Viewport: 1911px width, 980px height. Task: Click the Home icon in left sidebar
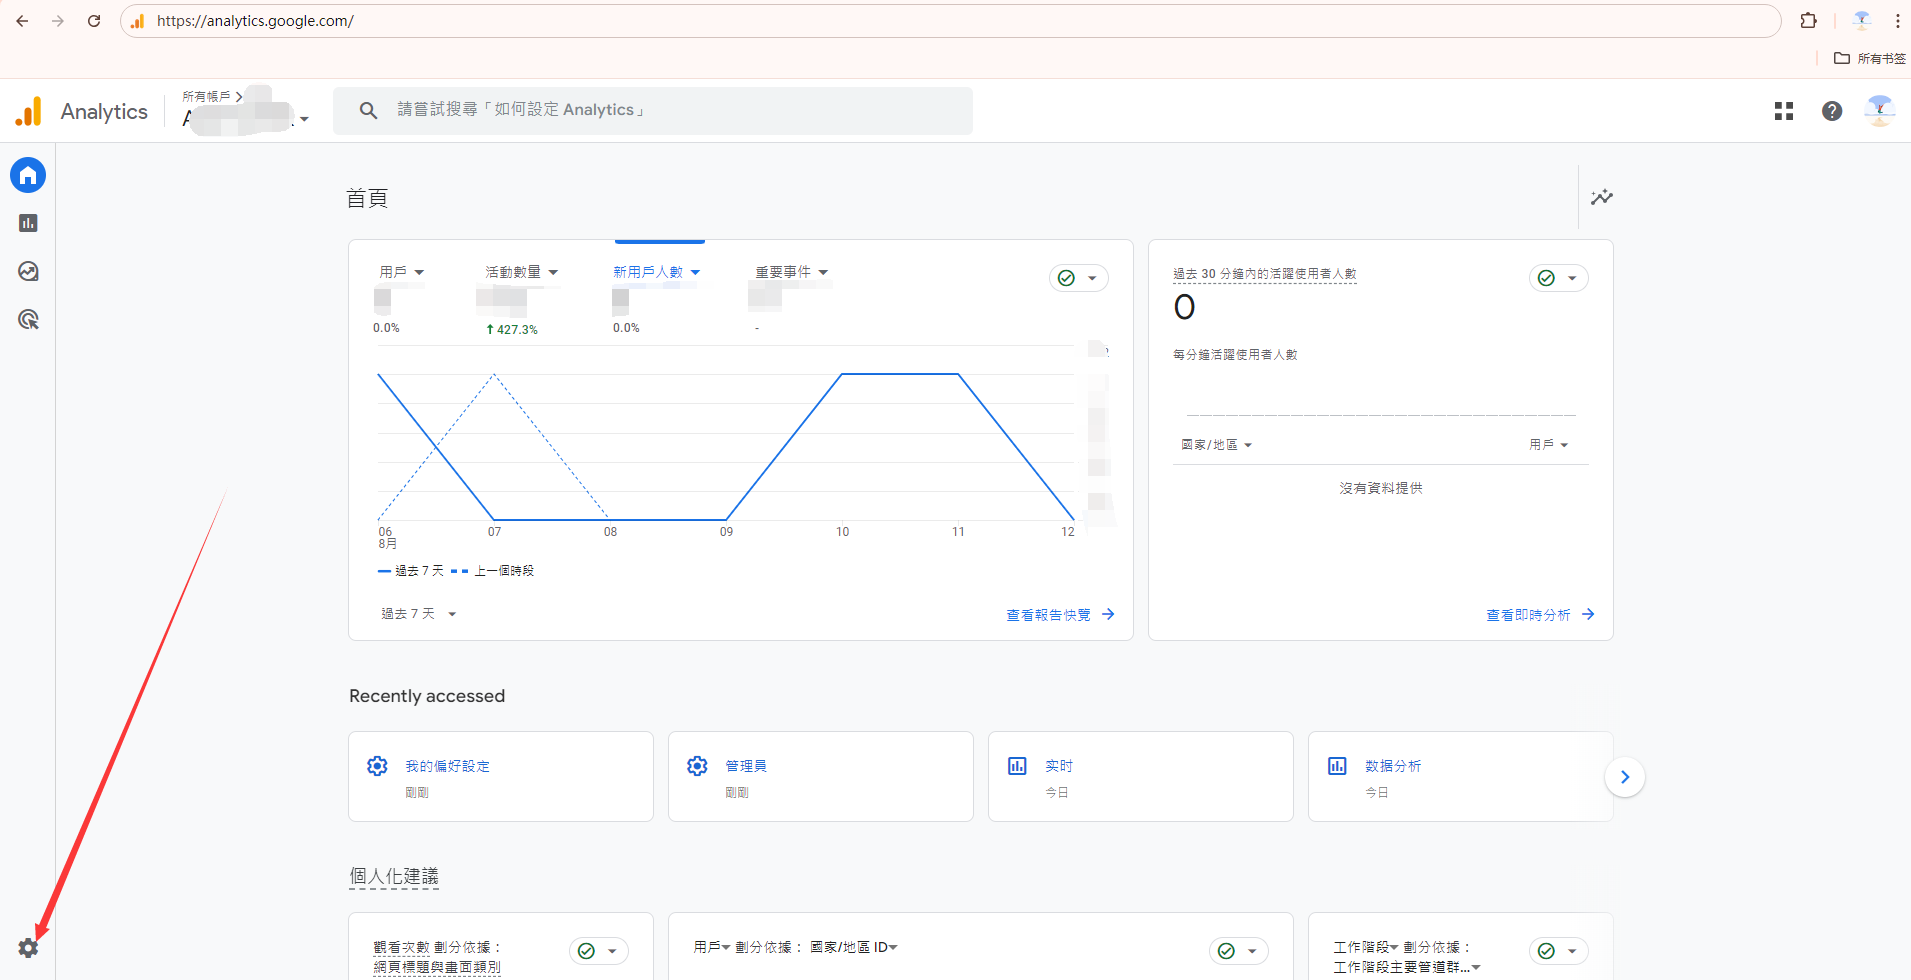(28, 175)
